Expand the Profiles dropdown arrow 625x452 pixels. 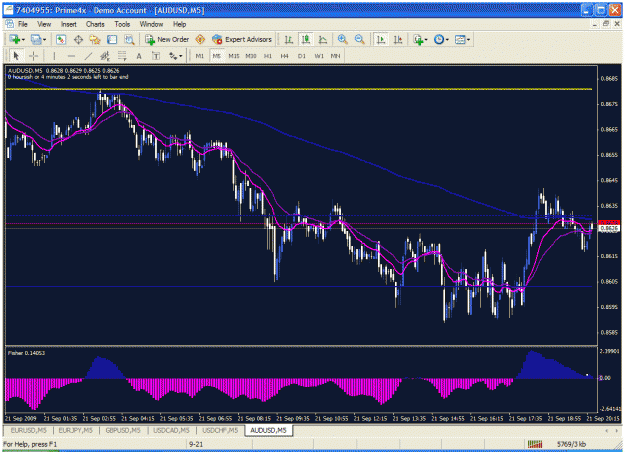coord(45,39)
